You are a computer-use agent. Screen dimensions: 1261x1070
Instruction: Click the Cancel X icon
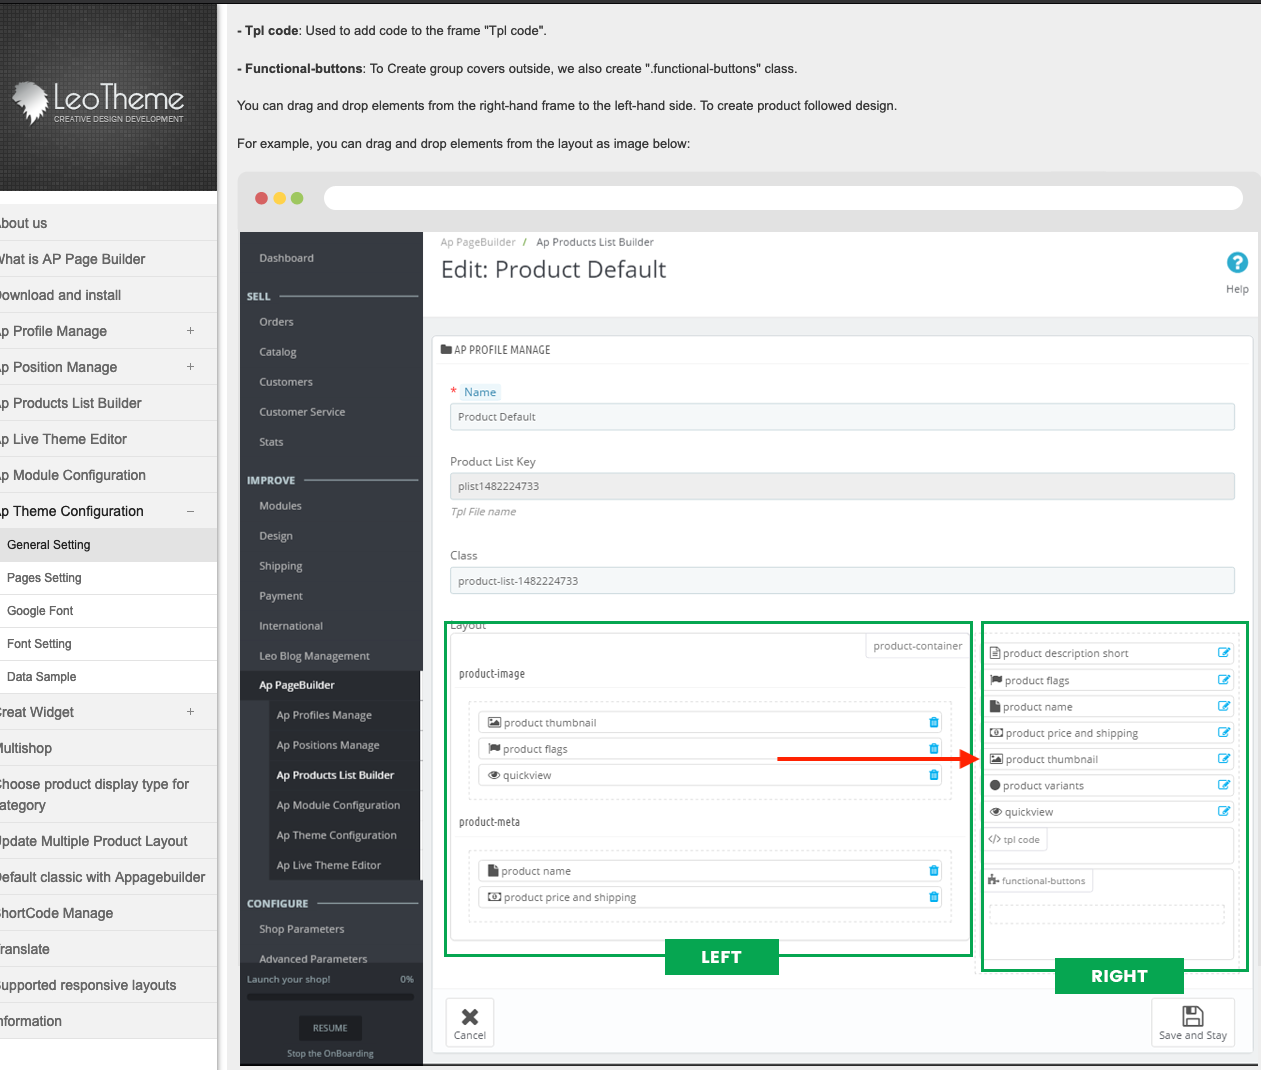click(470, 1016)
